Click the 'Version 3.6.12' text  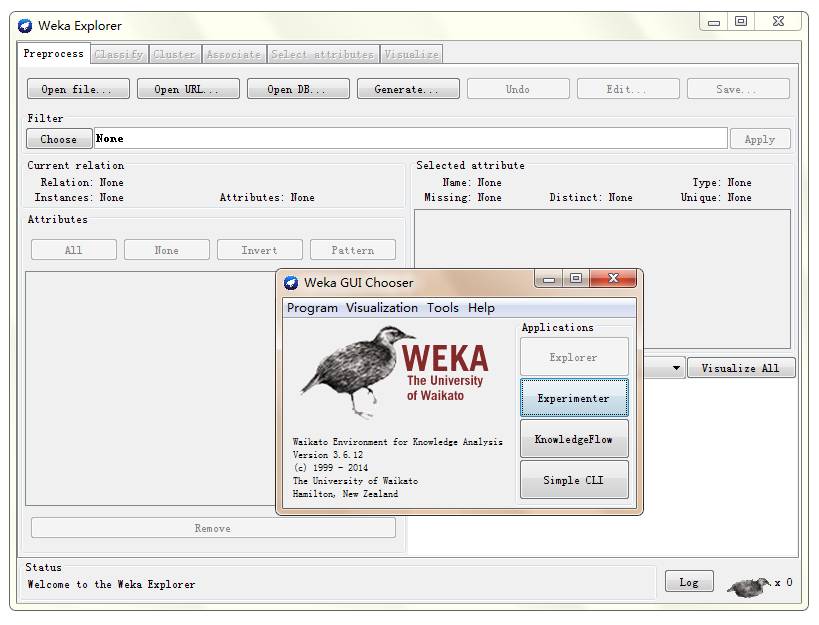(x=327, y=455)
